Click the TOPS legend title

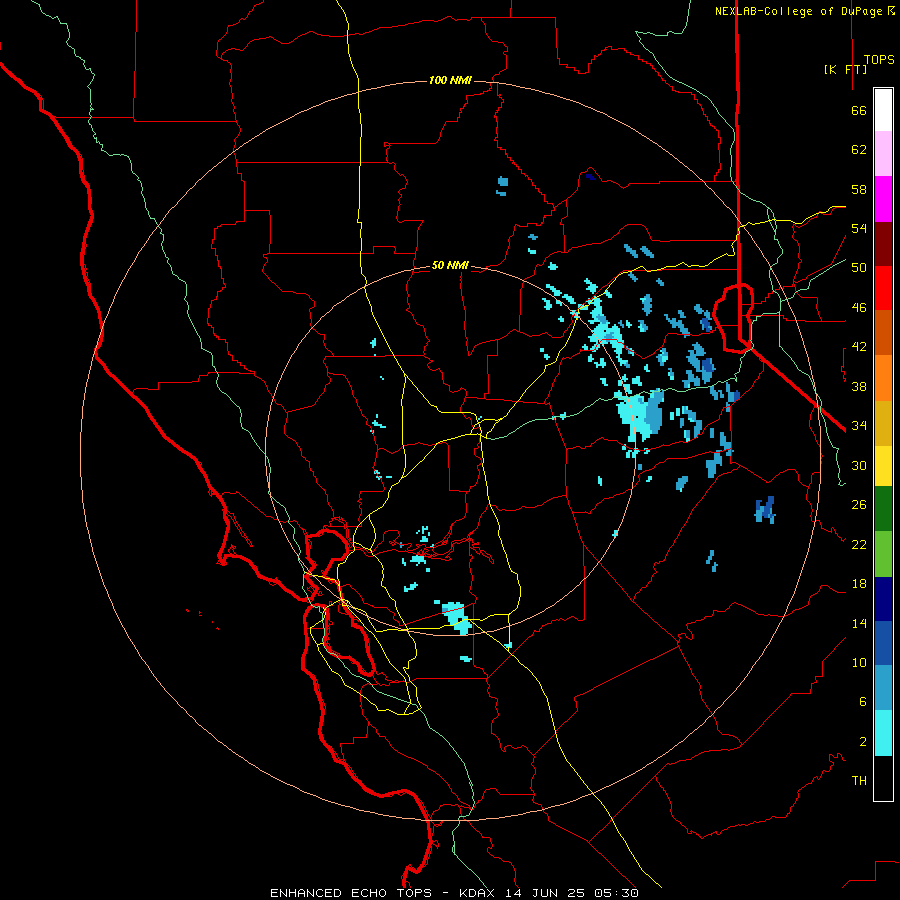(879, 60)
